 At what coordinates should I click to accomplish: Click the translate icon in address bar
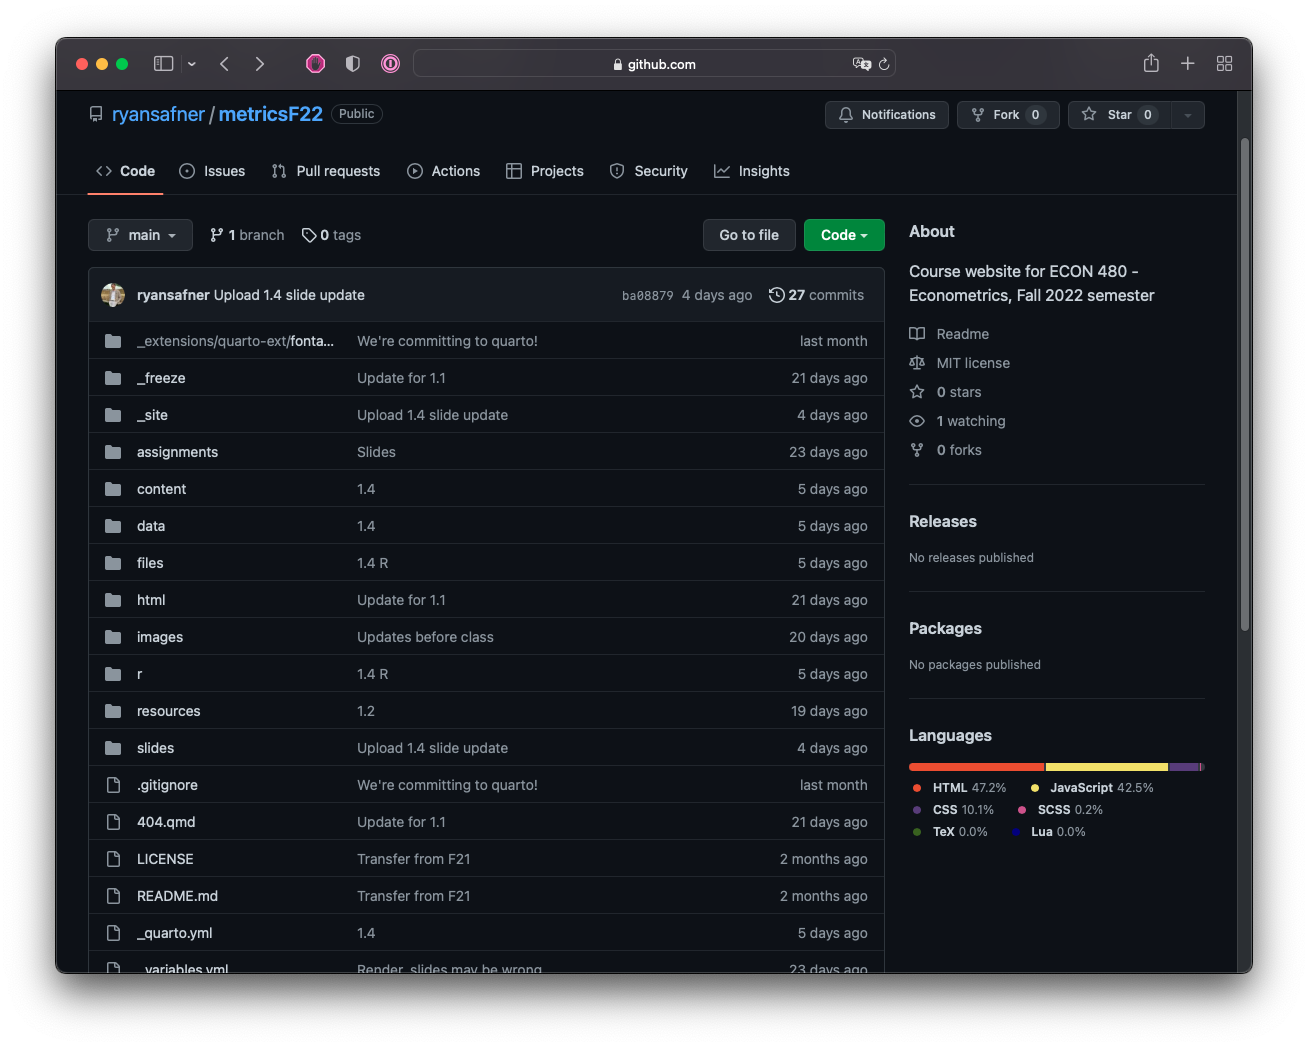[x=861, y=64]
